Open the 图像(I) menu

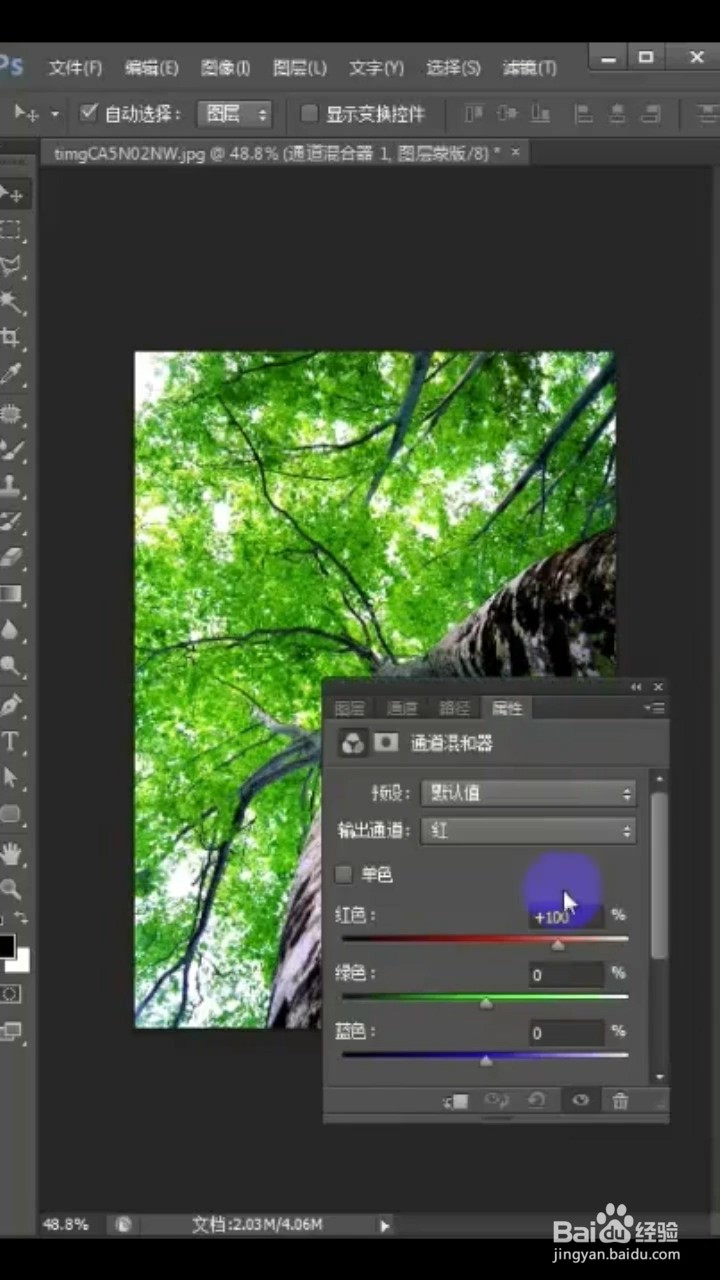226,68
